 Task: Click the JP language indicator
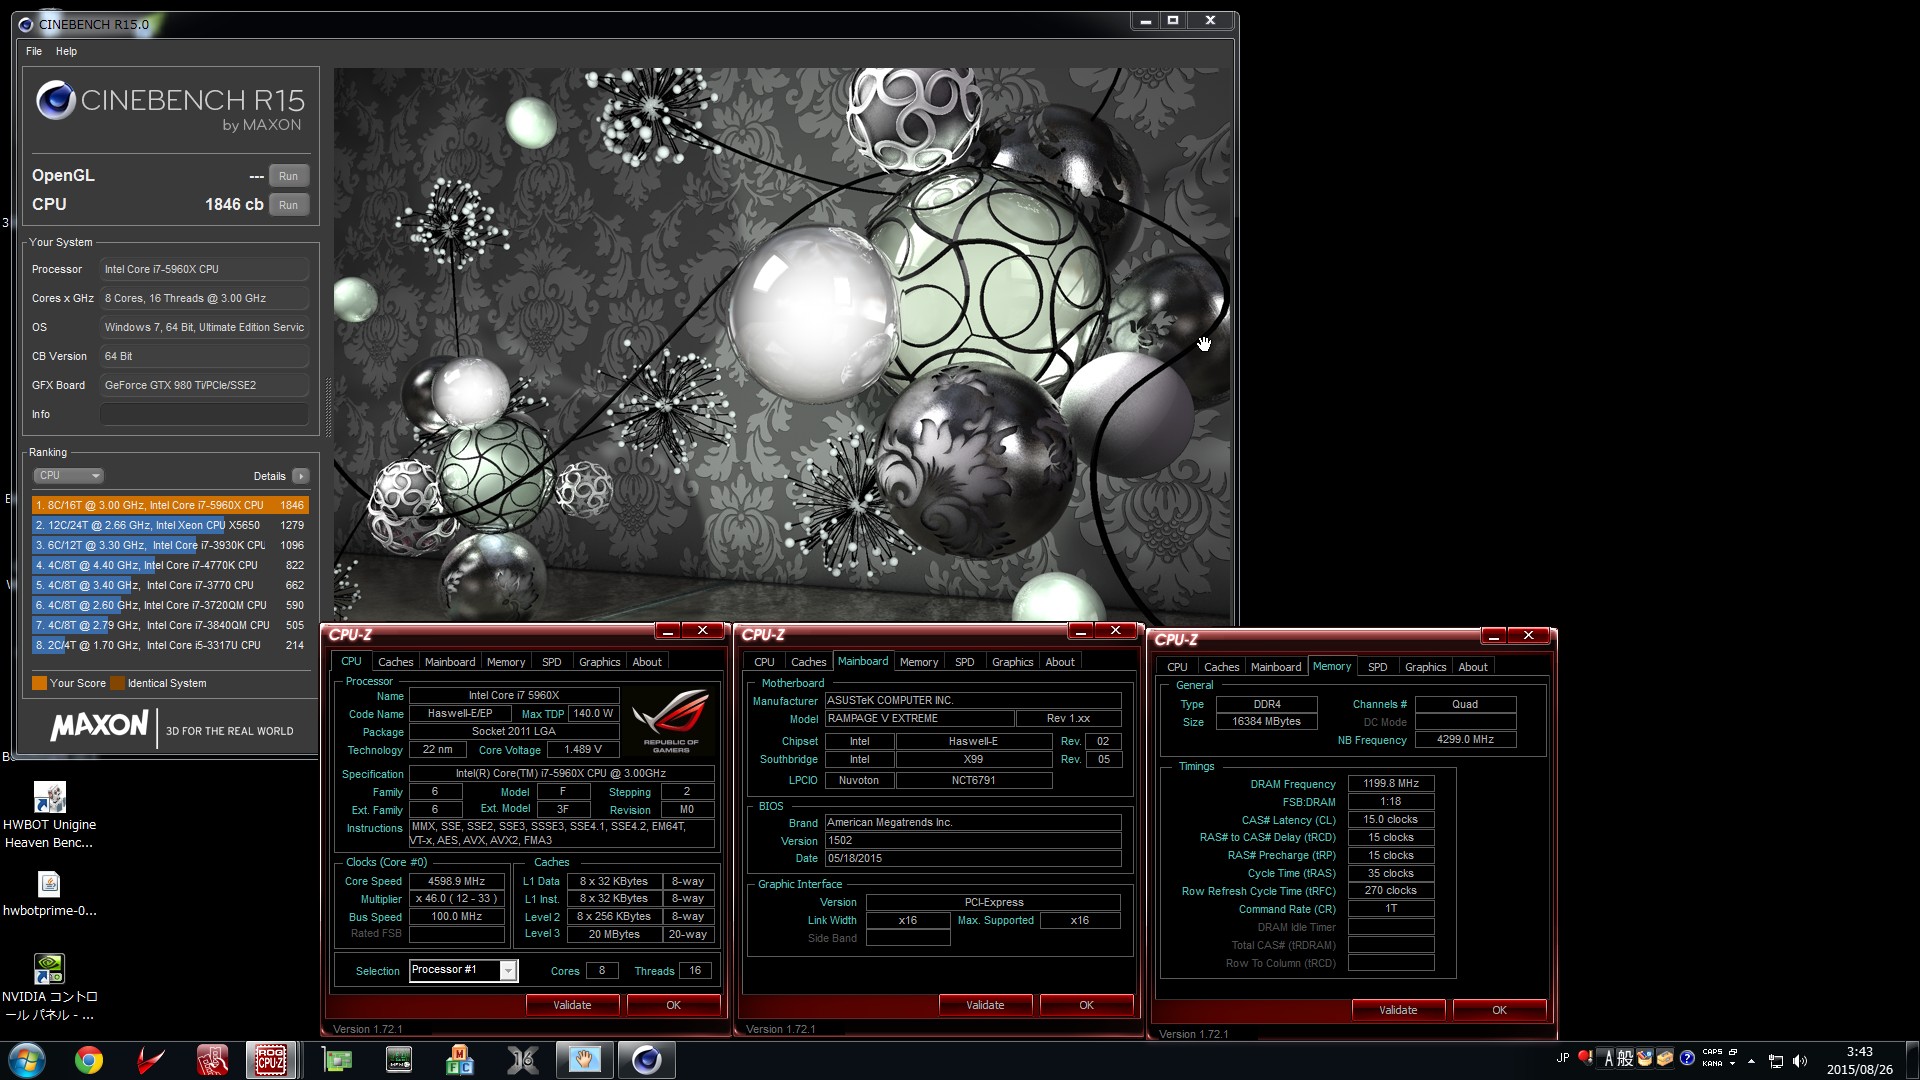[x=1563, y=1058]
